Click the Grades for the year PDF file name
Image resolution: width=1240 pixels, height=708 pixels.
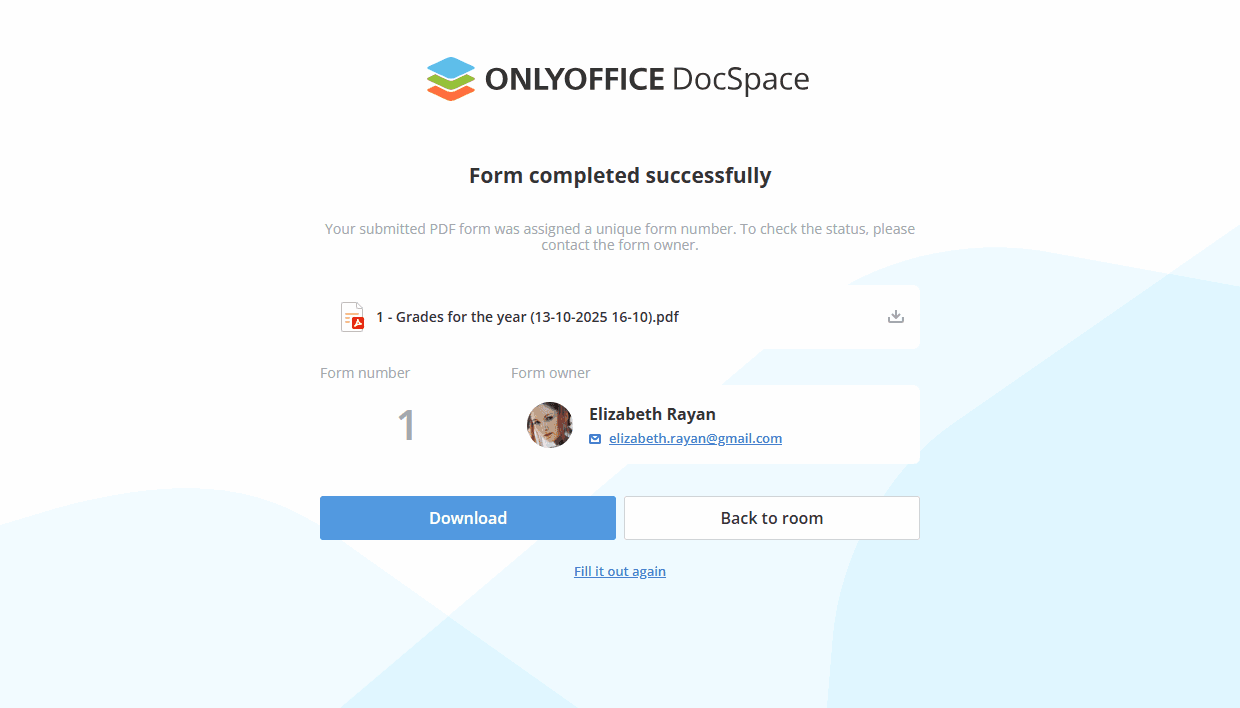tap(527, 317)
